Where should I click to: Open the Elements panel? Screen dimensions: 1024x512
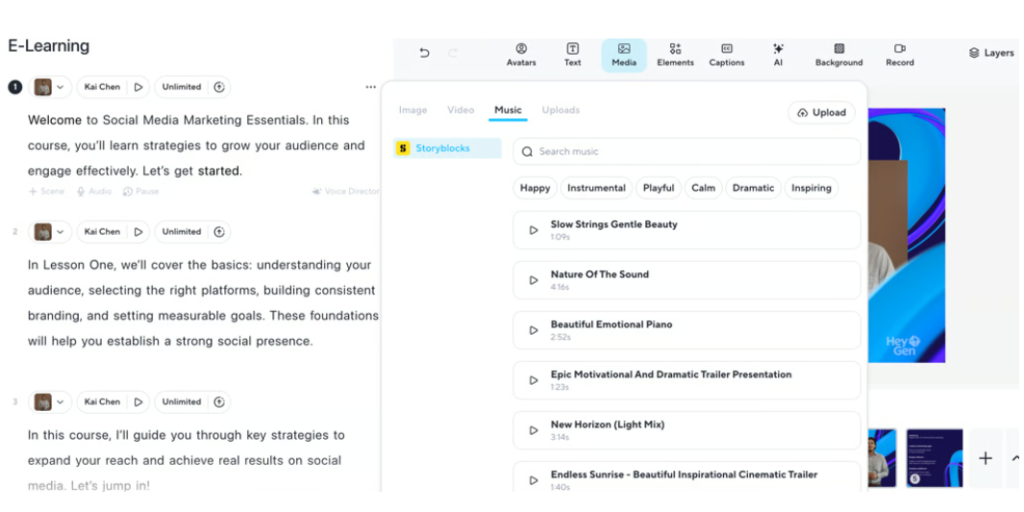coord(675,54)
